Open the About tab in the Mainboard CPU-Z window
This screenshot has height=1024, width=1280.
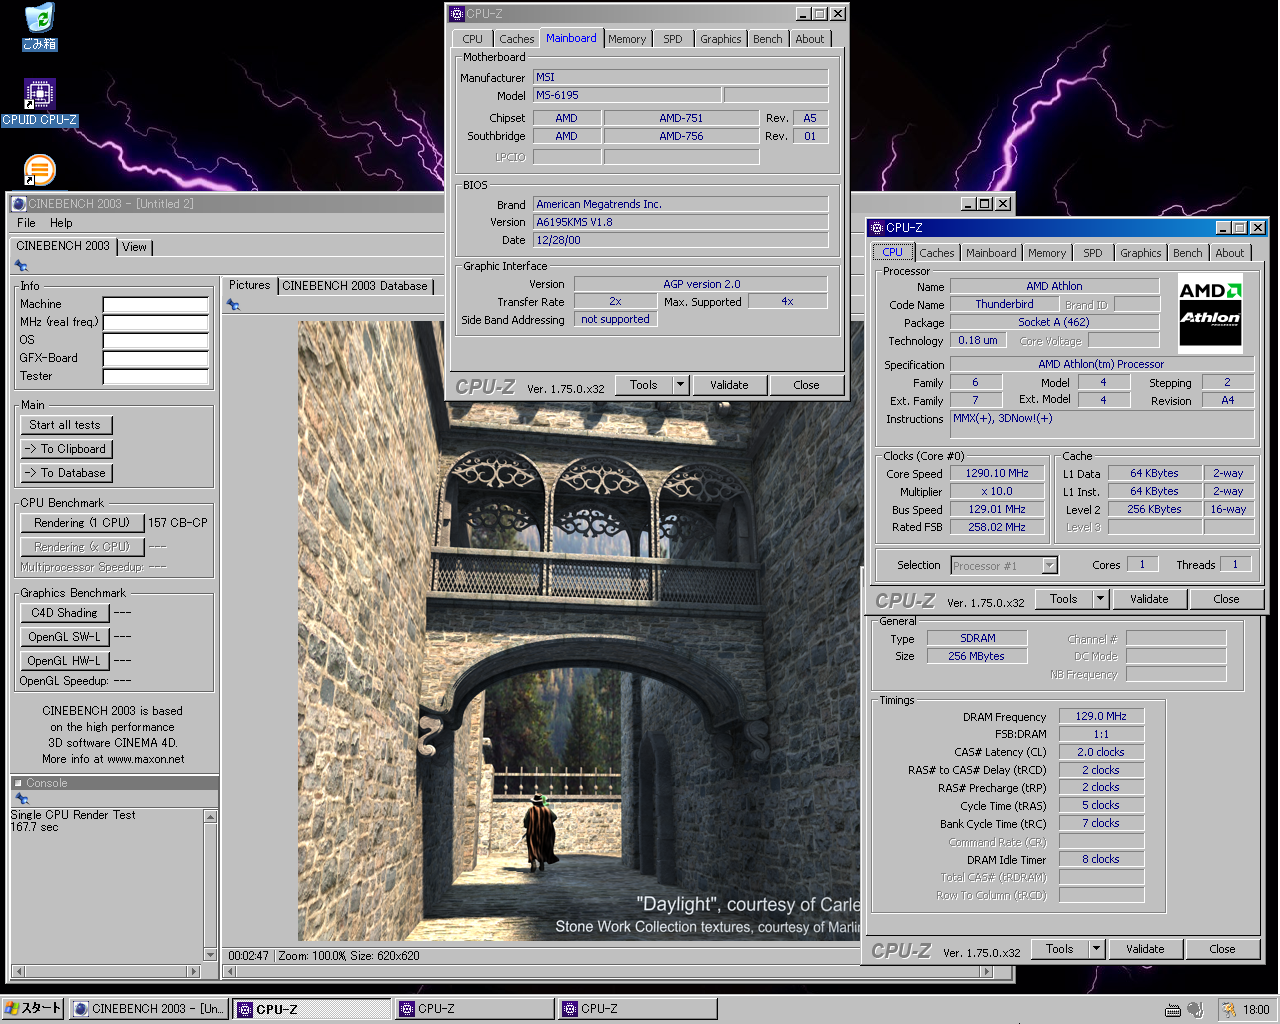coord(810,39)
